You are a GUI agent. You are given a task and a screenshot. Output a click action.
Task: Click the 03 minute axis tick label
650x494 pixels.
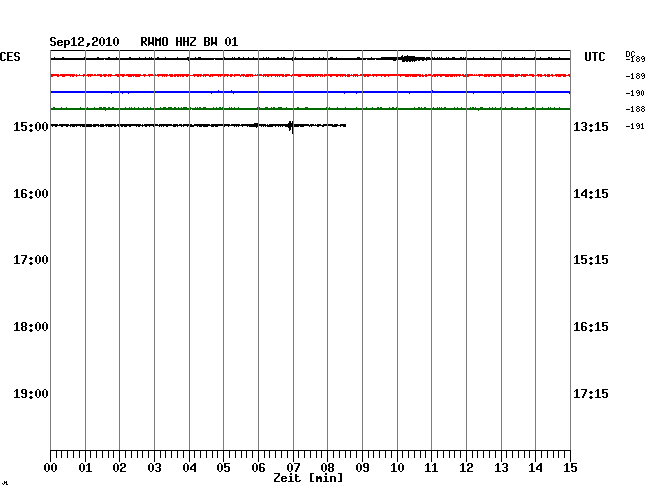point(154,468)
